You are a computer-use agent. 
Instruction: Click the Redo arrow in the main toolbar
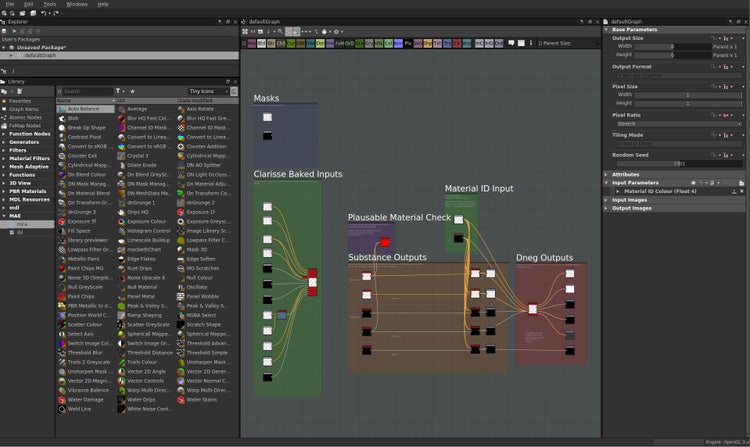click(x=55, y=13)
